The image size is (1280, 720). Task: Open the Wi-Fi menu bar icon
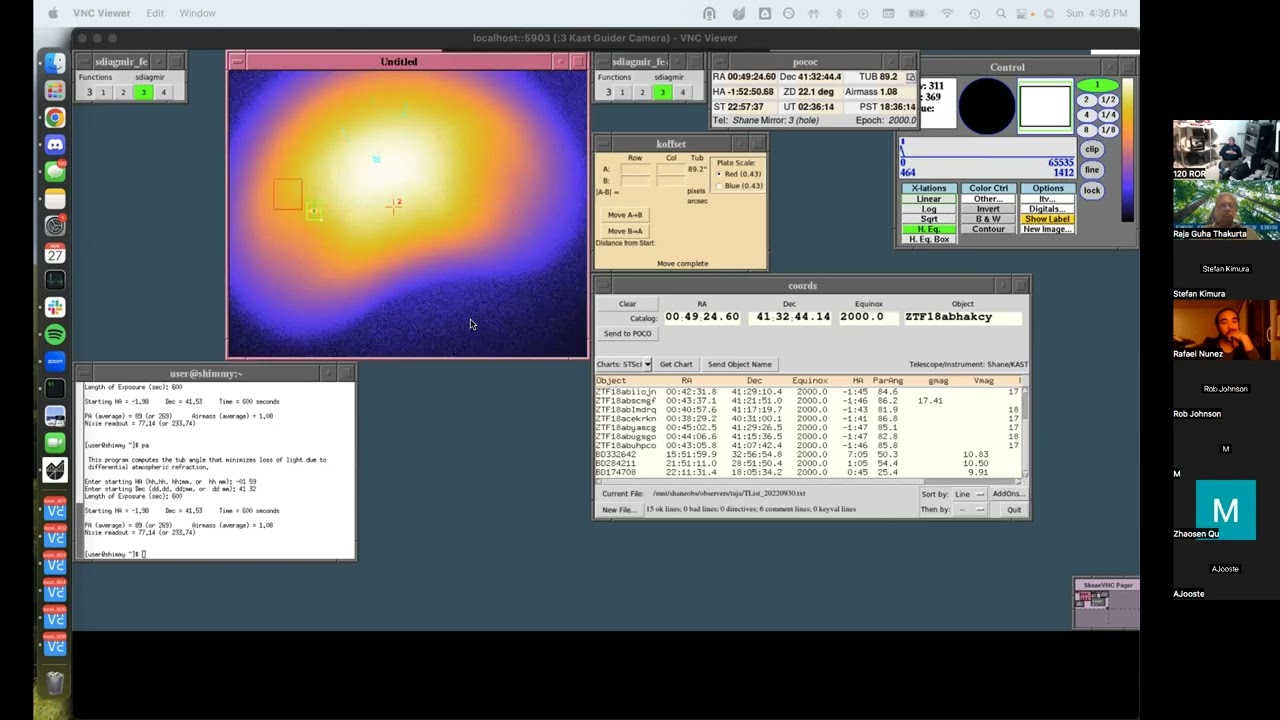pyautogui.click(x=947, y=13)
